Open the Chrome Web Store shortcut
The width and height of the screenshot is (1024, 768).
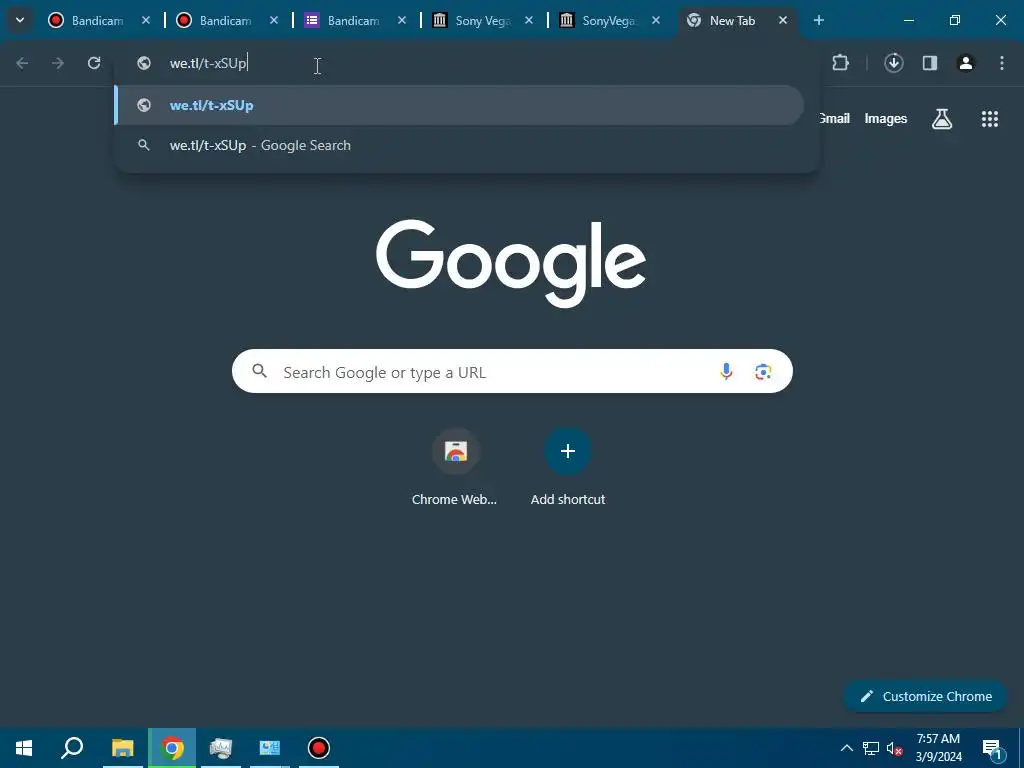[455, 467]
